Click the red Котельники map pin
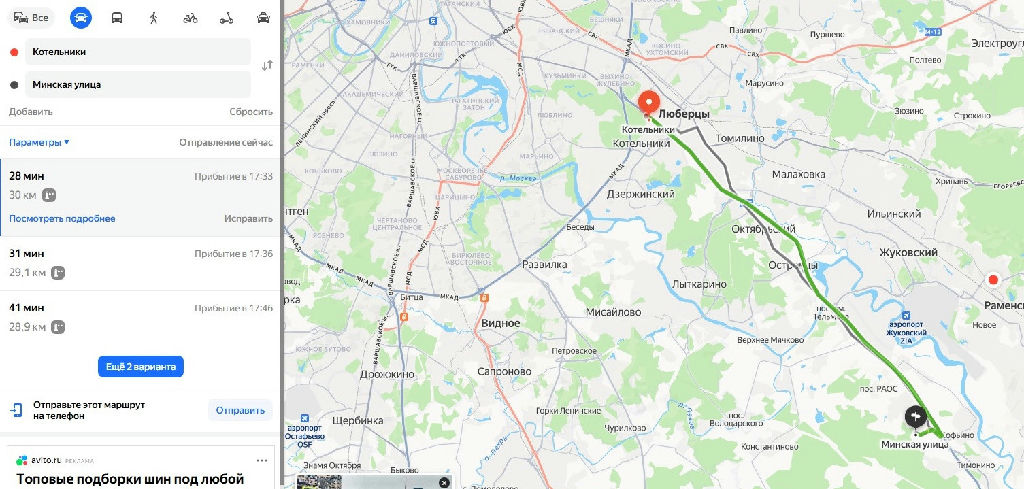Viewport: 1024px width, 489px height. tap(648, 105)
